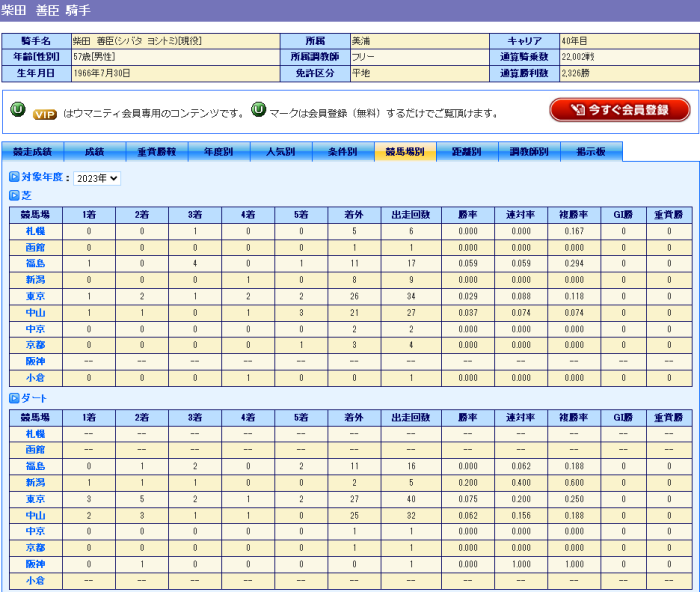Switch to the 競走成績 tab
This screenshot has height=592, width=700.
(x=33, y=152)
